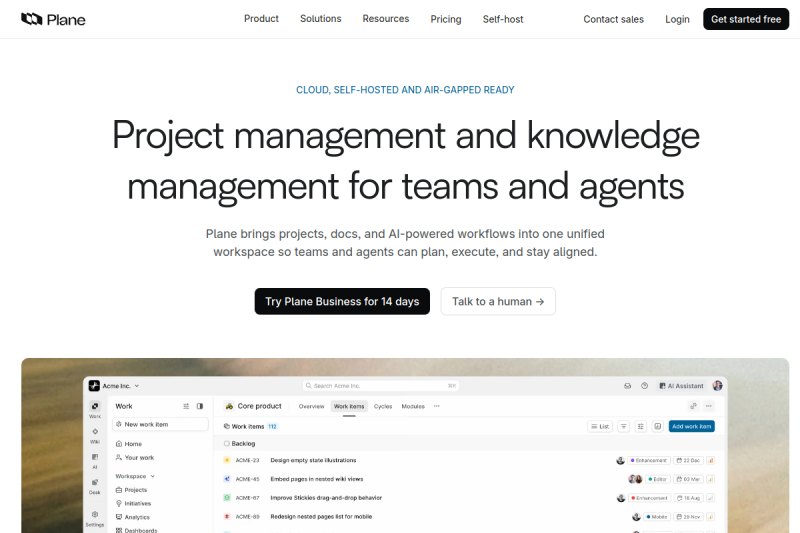Image resolution: width=800 pixels, height=533 pixels.
Task: Click Get started free button
Action: (746, 19)
